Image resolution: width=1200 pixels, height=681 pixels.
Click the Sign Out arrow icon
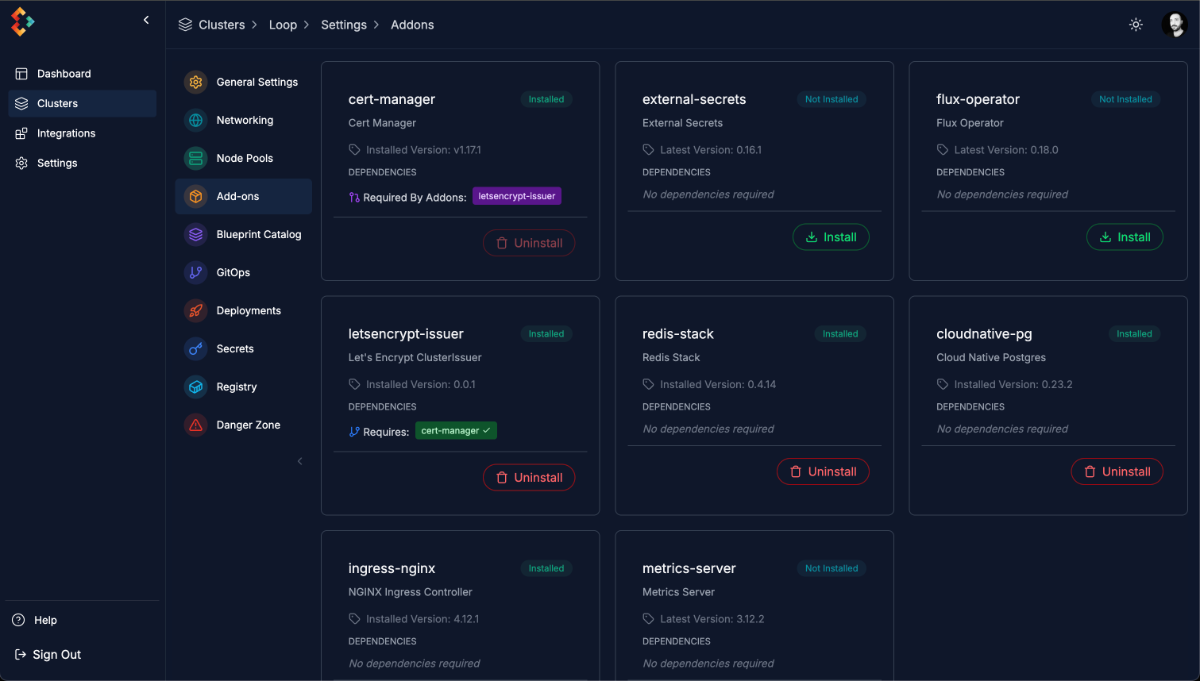pos(21,655)
